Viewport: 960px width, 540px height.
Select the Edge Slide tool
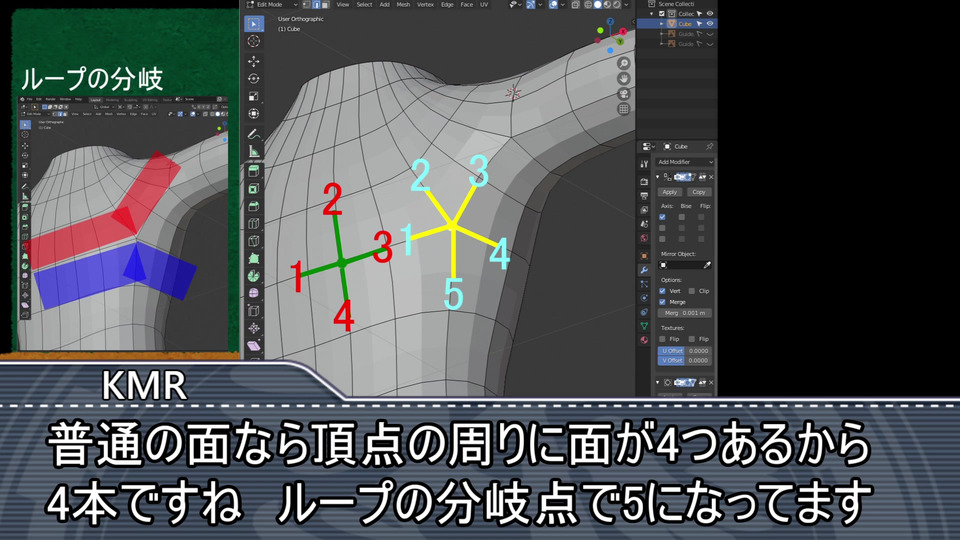(x=253, y=311)
